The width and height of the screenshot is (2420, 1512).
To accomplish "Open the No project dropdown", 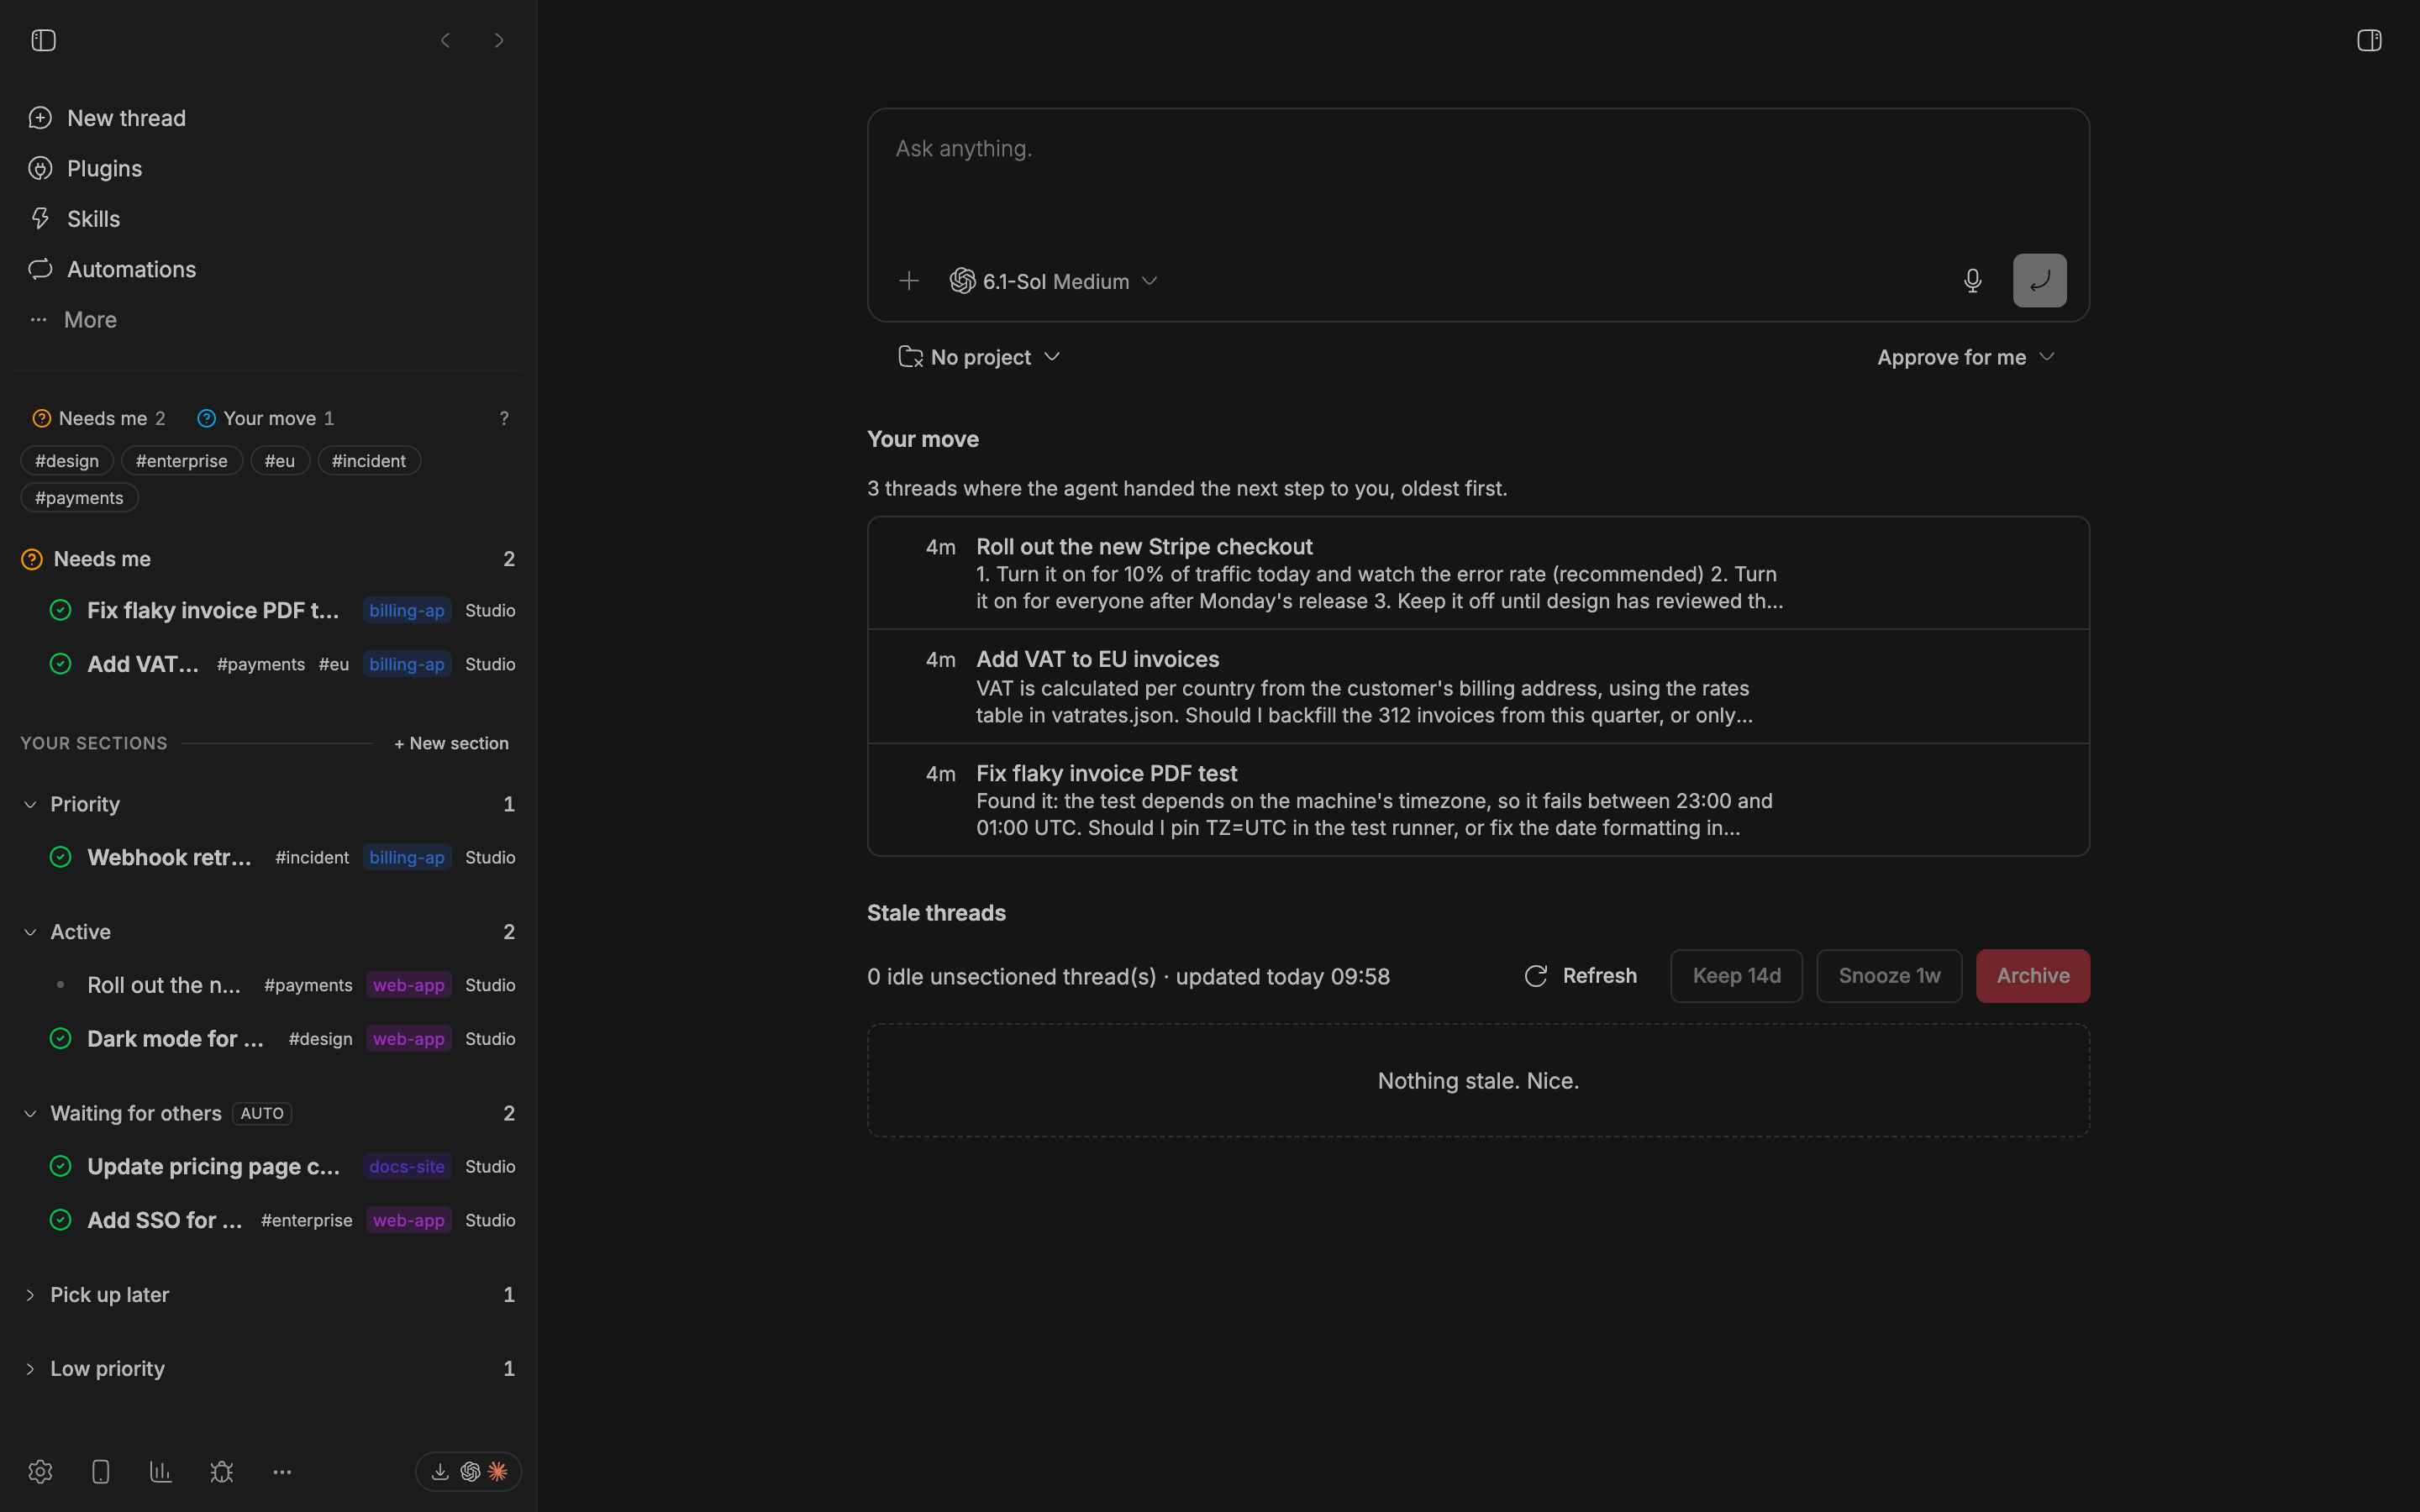I will point(979,357).
